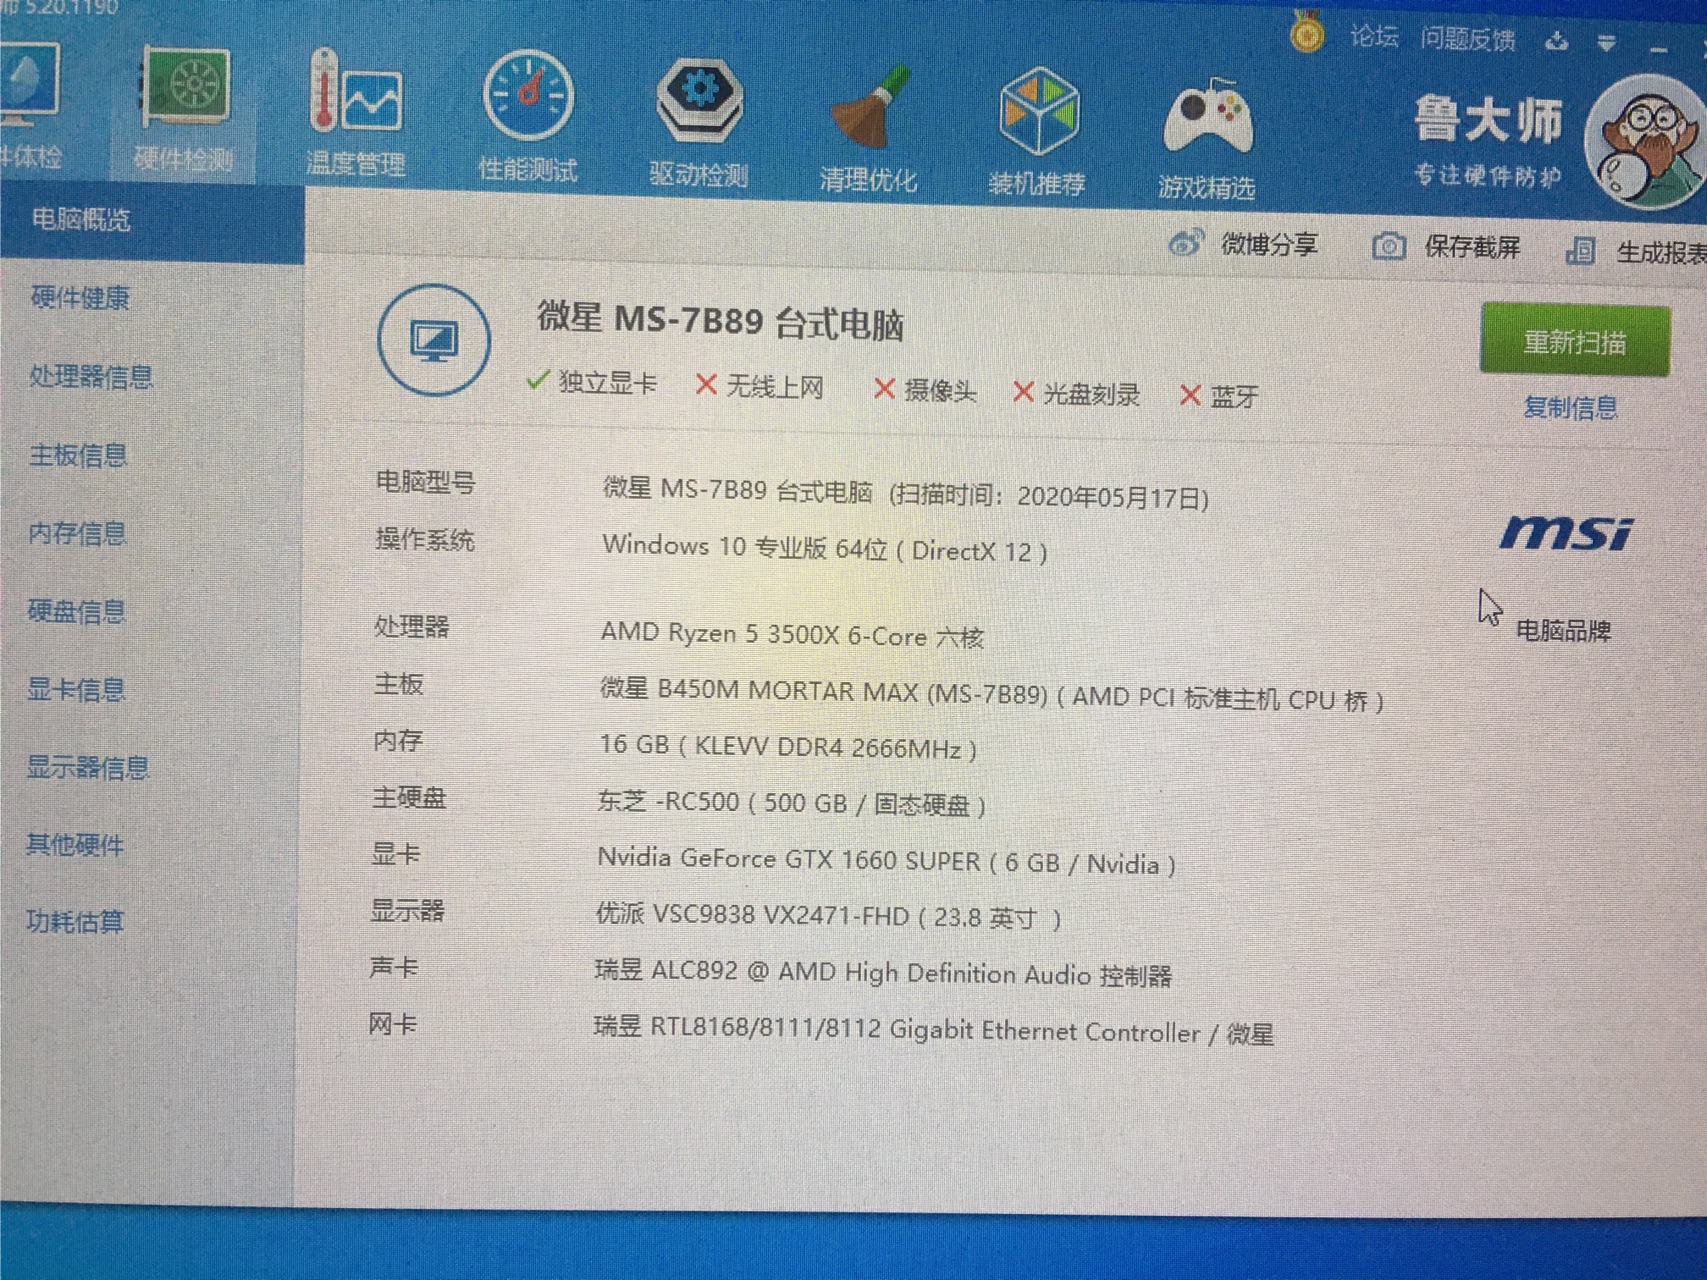Click the 操作系统 row label
The image size is (1707, 1280).
click(425, 540)
